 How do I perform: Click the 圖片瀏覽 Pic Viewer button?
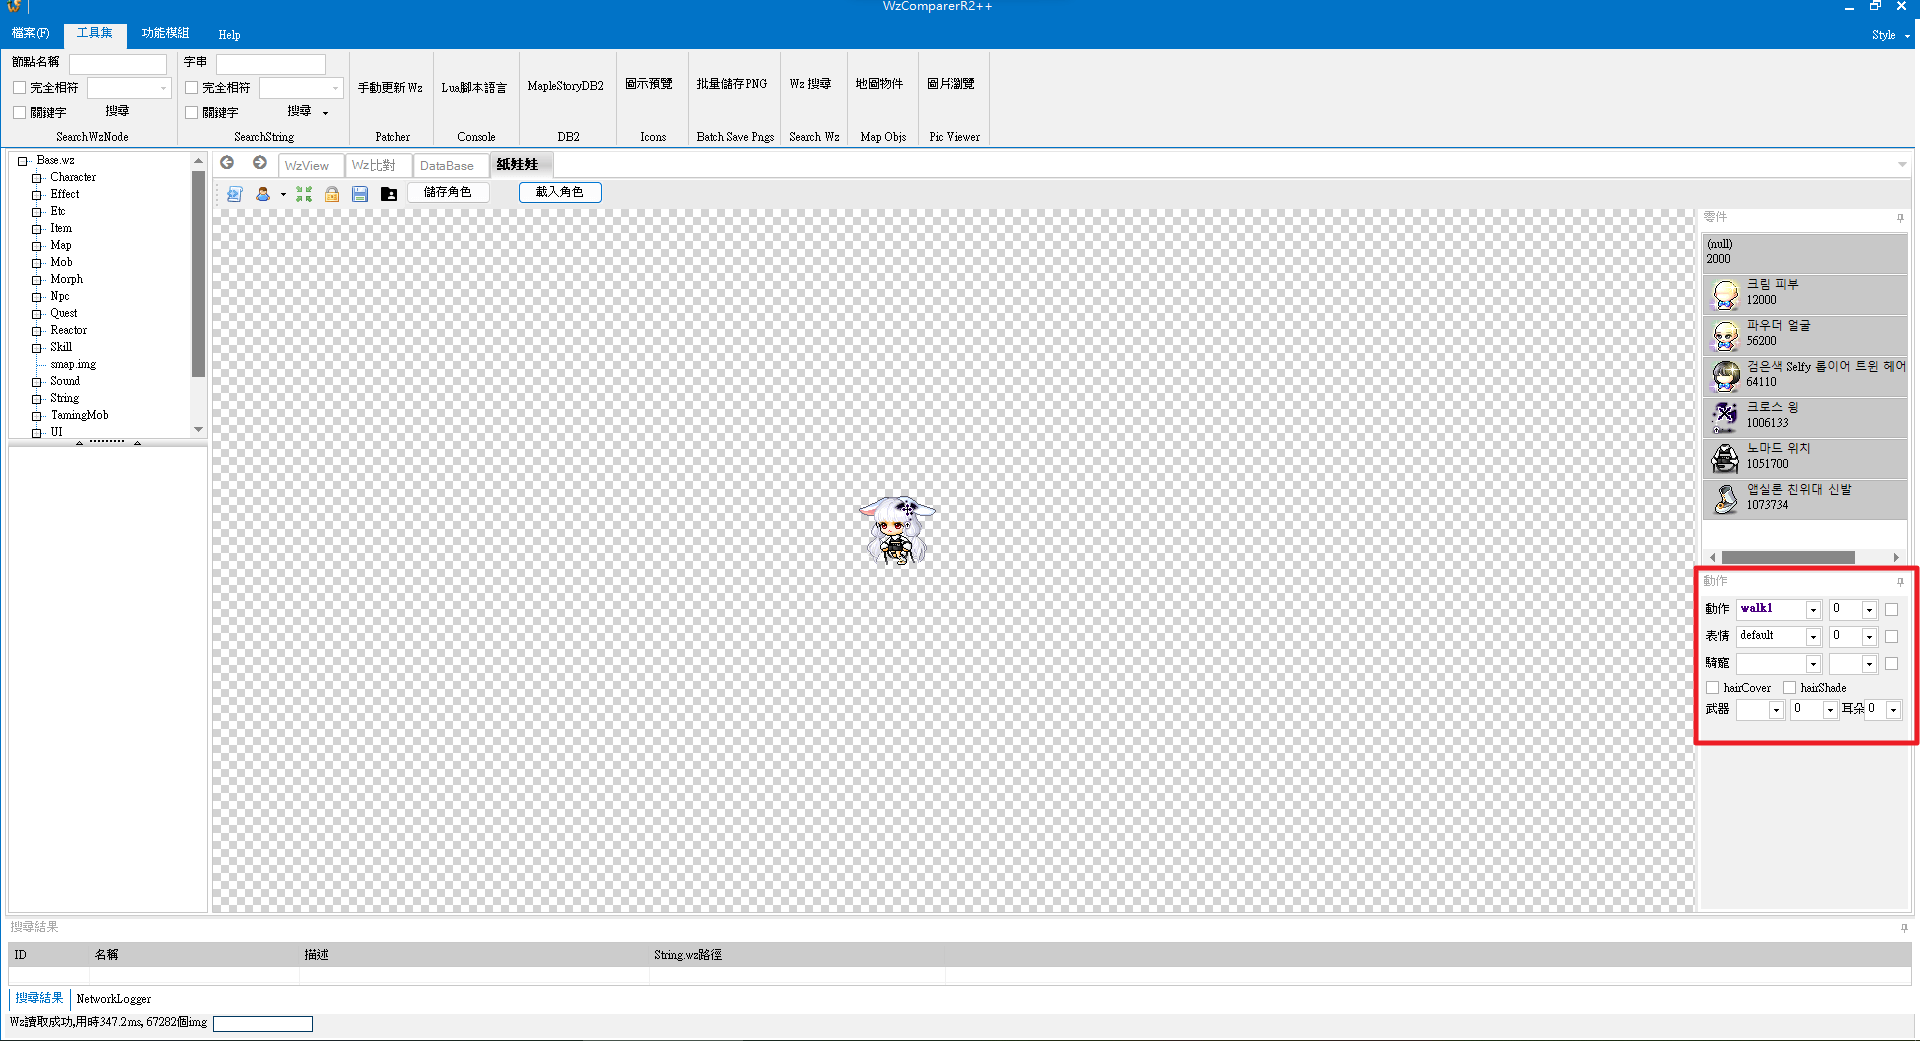pyautogui.click(x=951, y=84)
